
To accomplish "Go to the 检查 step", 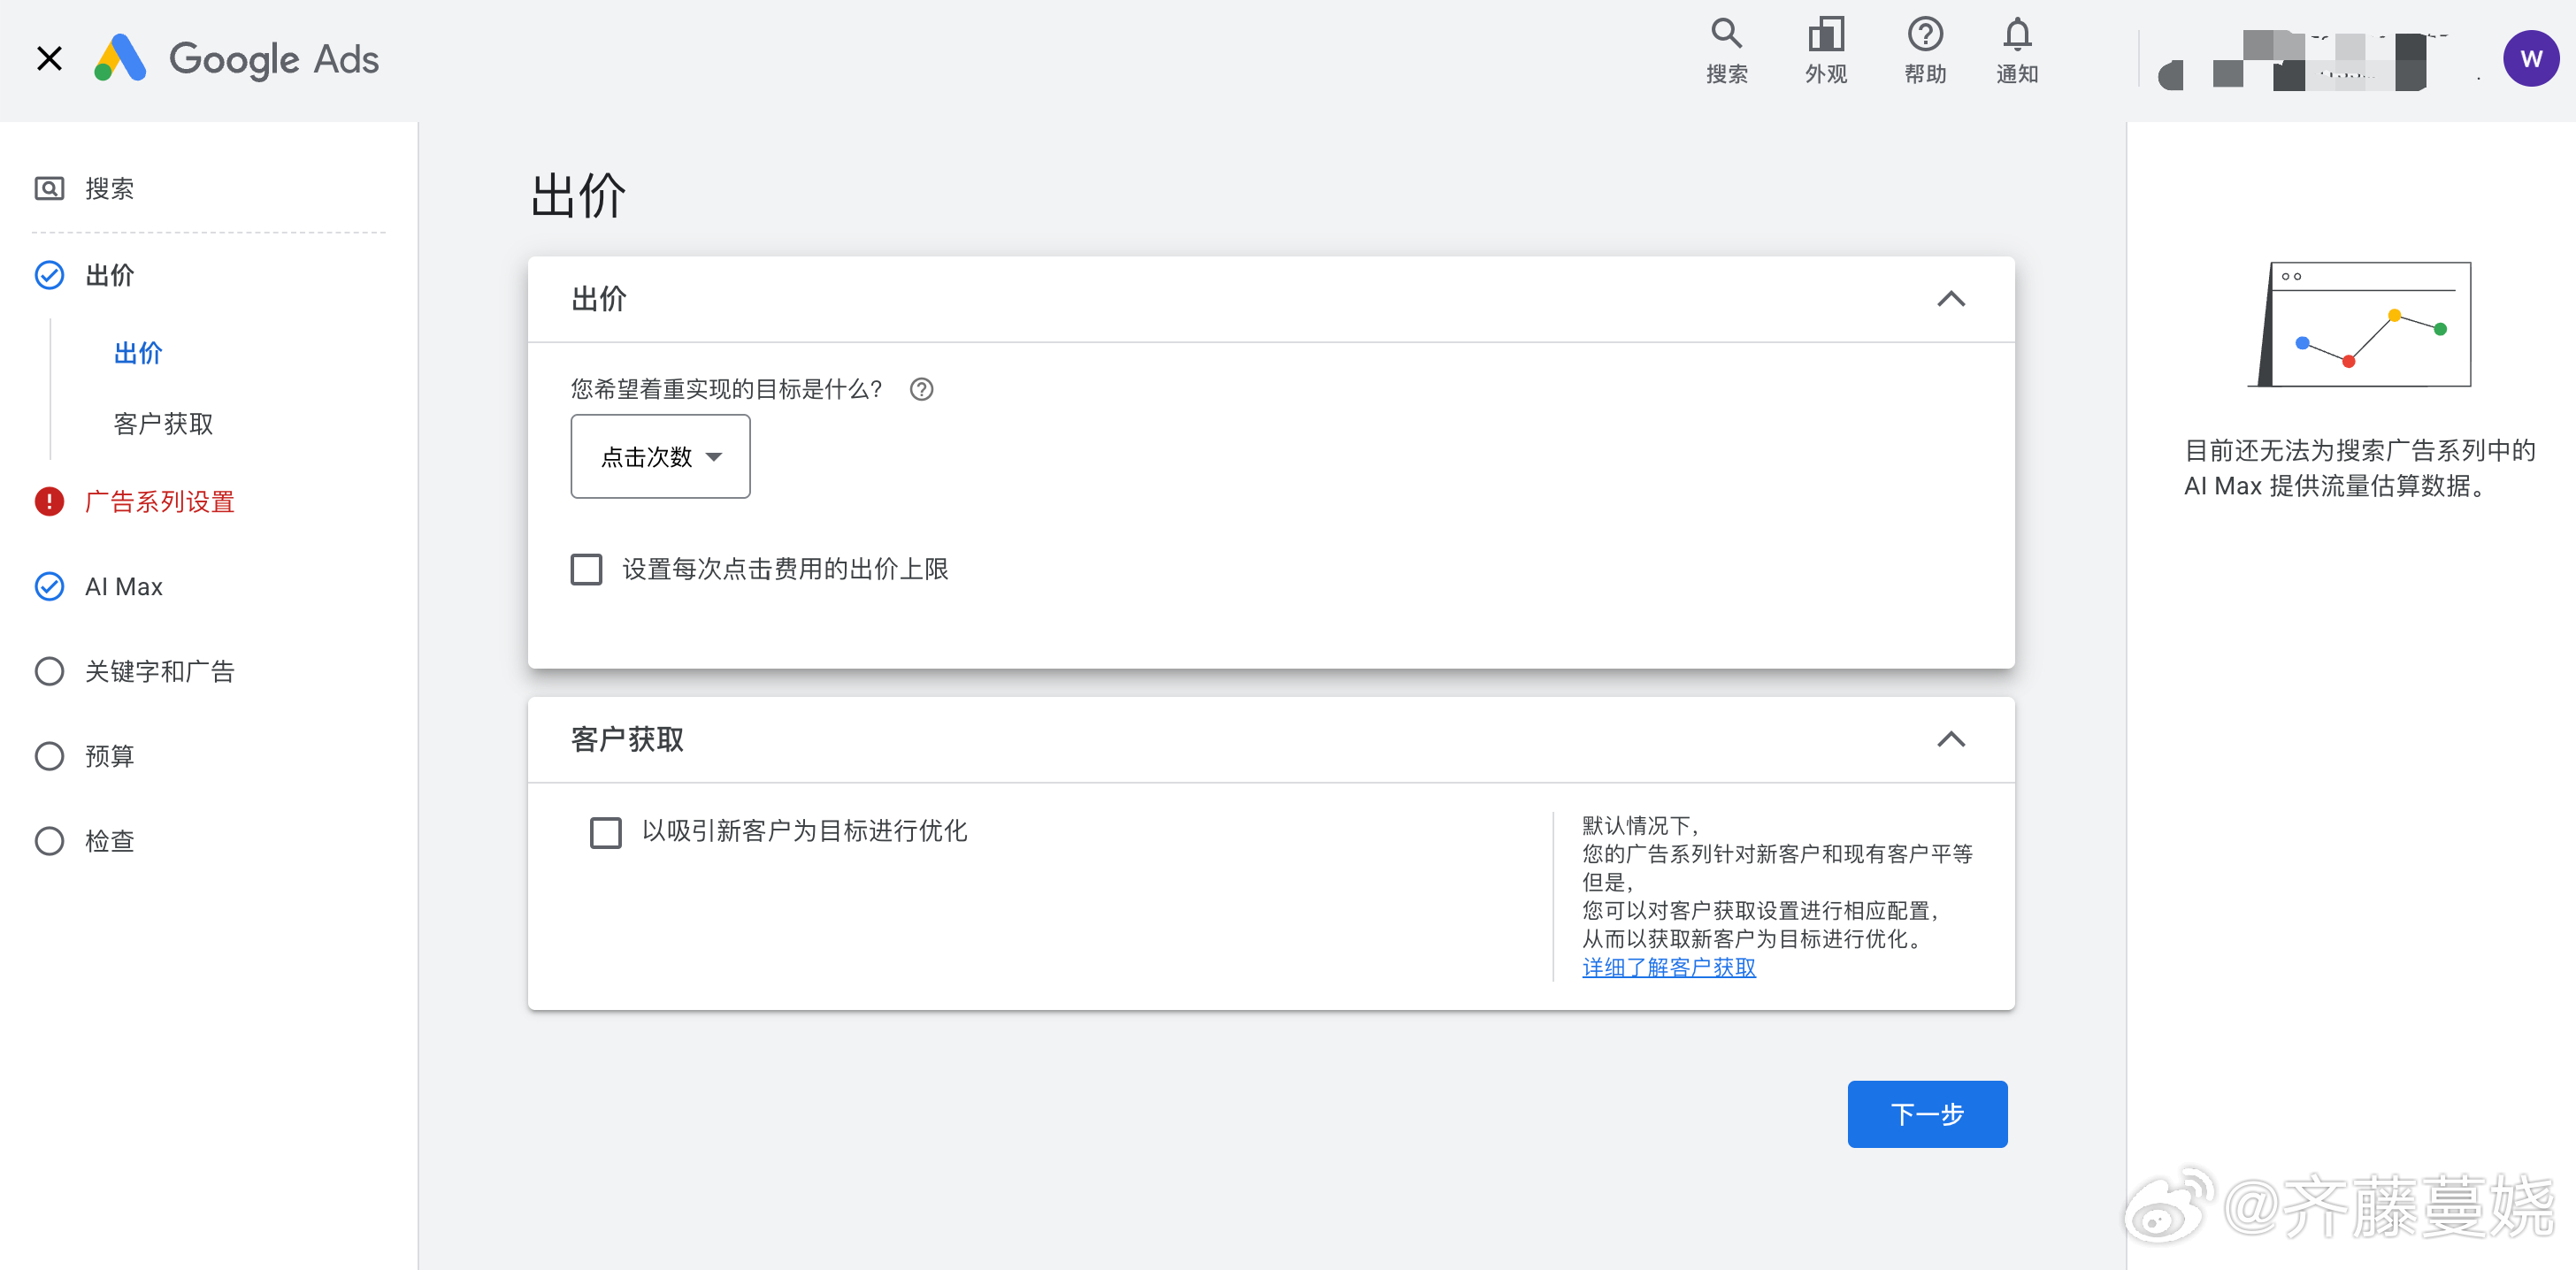I will click(x=110, y=841).
